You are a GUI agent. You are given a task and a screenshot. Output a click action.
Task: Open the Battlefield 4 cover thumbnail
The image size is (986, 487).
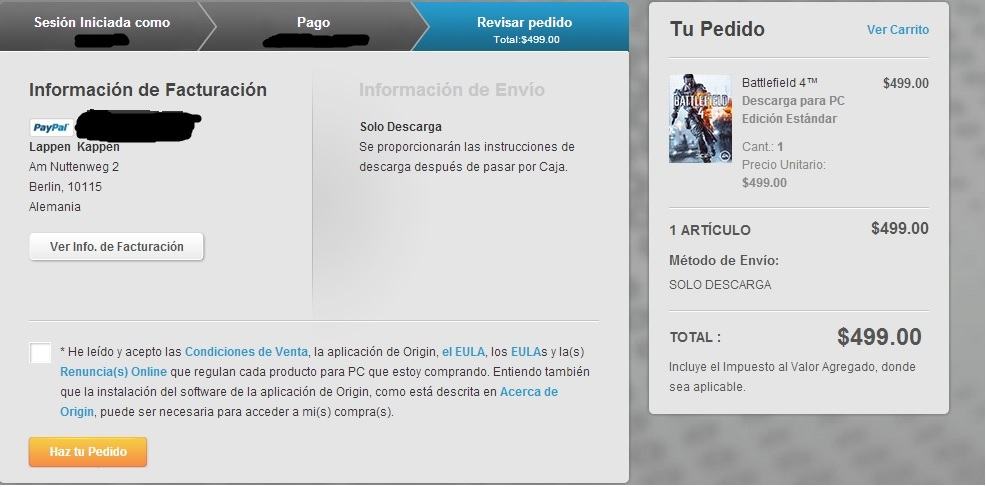701,119
